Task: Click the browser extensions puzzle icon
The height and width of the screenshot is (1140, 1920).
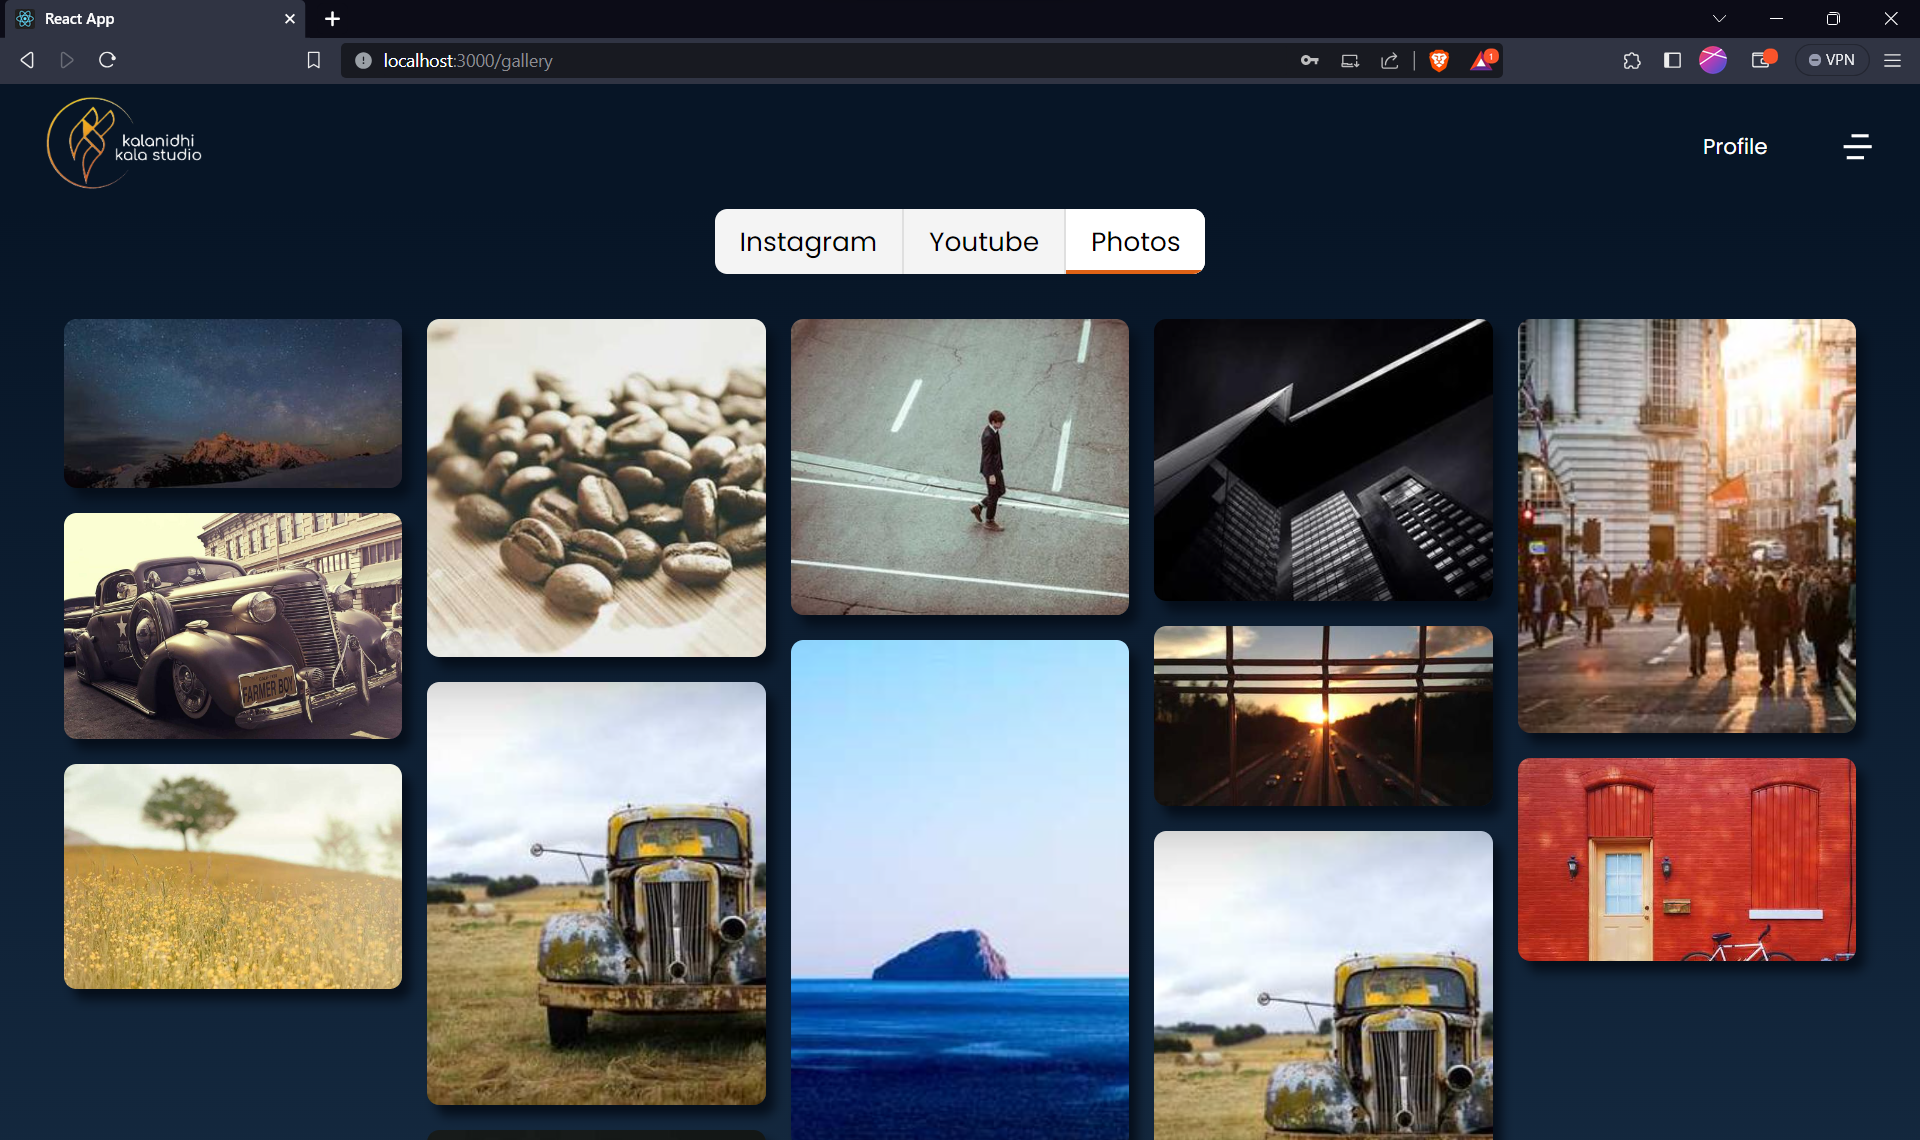Action: (1632, 61)
